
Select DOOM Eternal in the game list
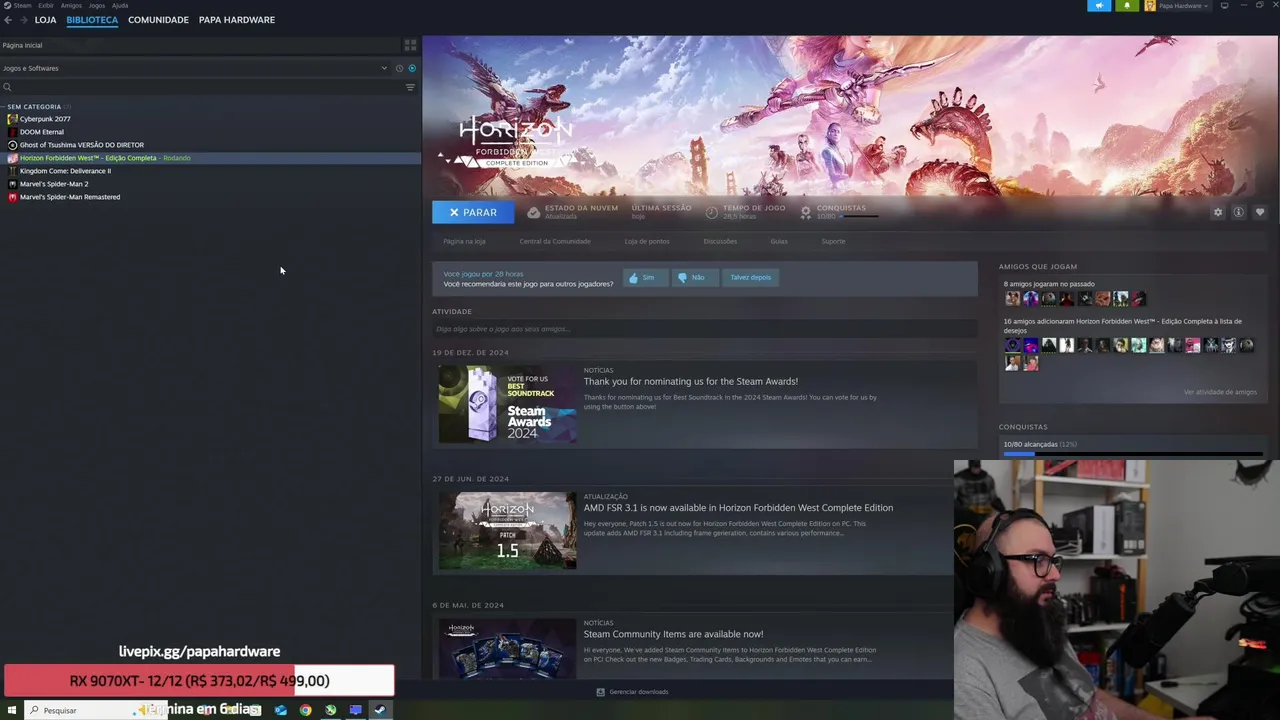point(42,132)
